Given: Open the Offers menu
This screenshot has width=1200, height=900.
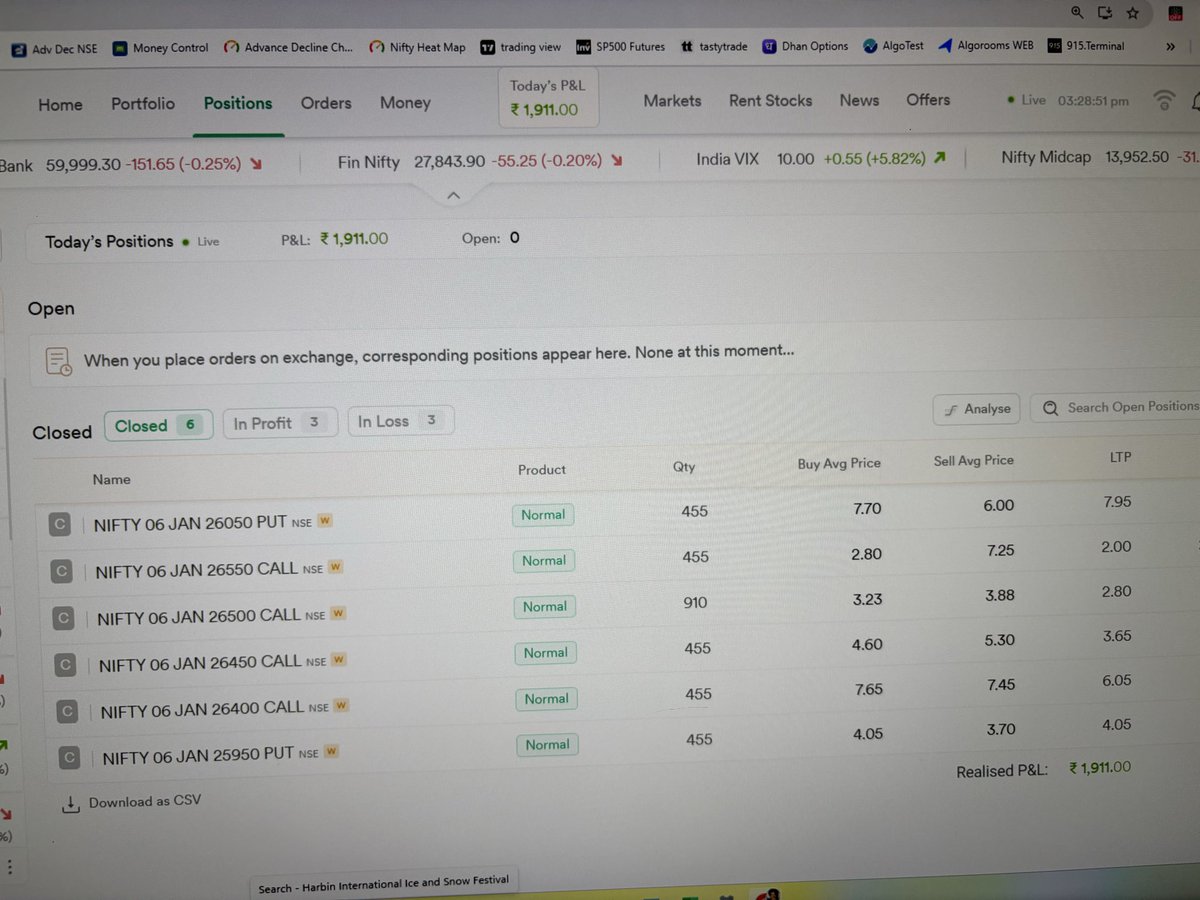Looking at the screenshot, I should [928, 100].
